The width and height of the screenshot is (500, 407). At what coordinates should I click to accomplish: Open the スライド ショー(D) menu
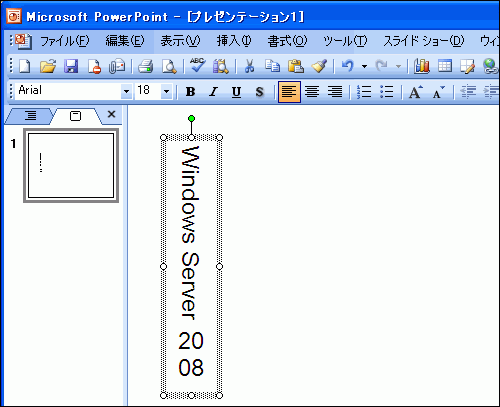pyautogui.click(x=424, y=41)
